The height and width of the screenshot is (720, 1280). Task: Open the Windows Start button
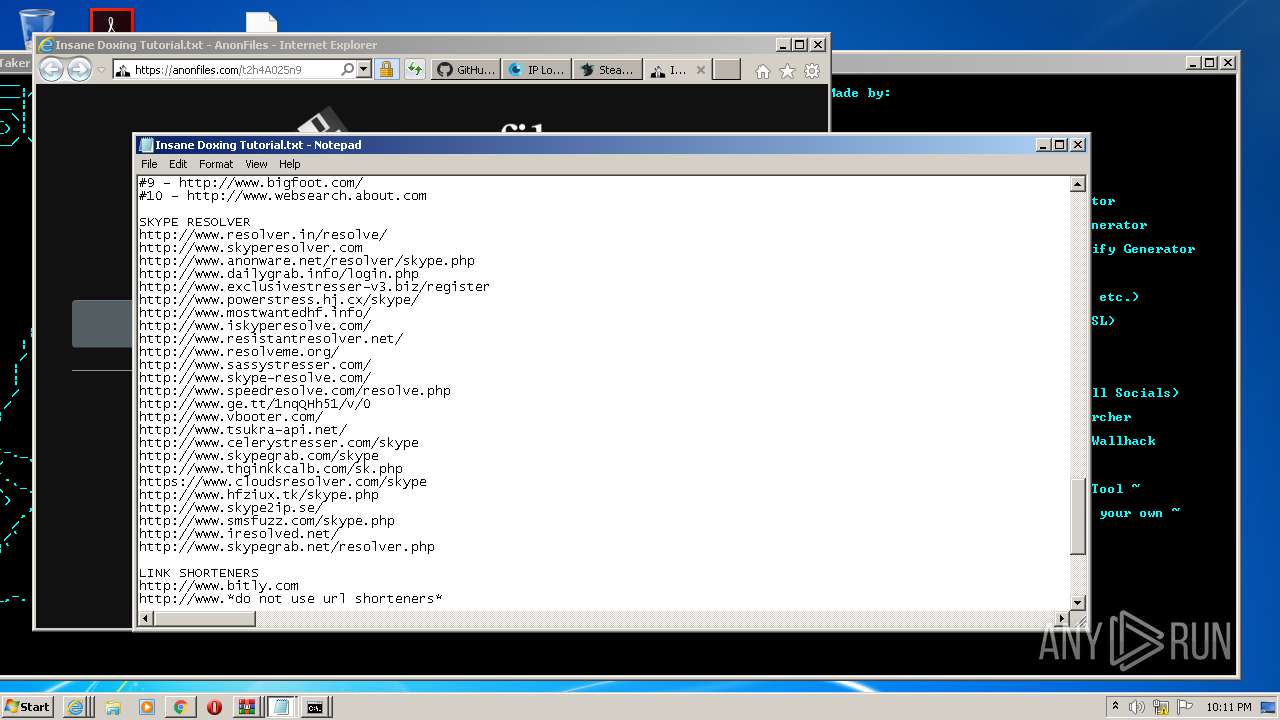pyautogui.click(x=28, y=707)
